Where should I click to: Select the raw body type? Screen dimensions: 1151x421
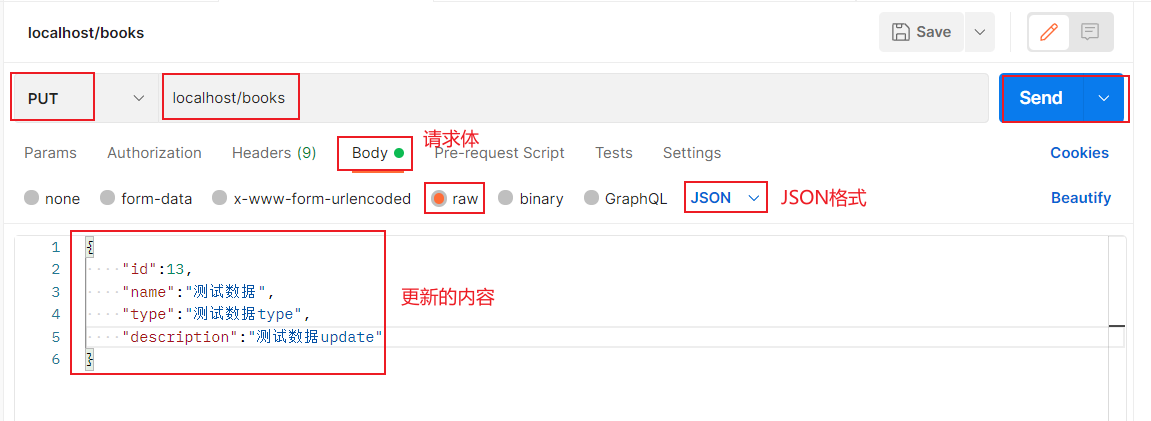pos(454,198)
